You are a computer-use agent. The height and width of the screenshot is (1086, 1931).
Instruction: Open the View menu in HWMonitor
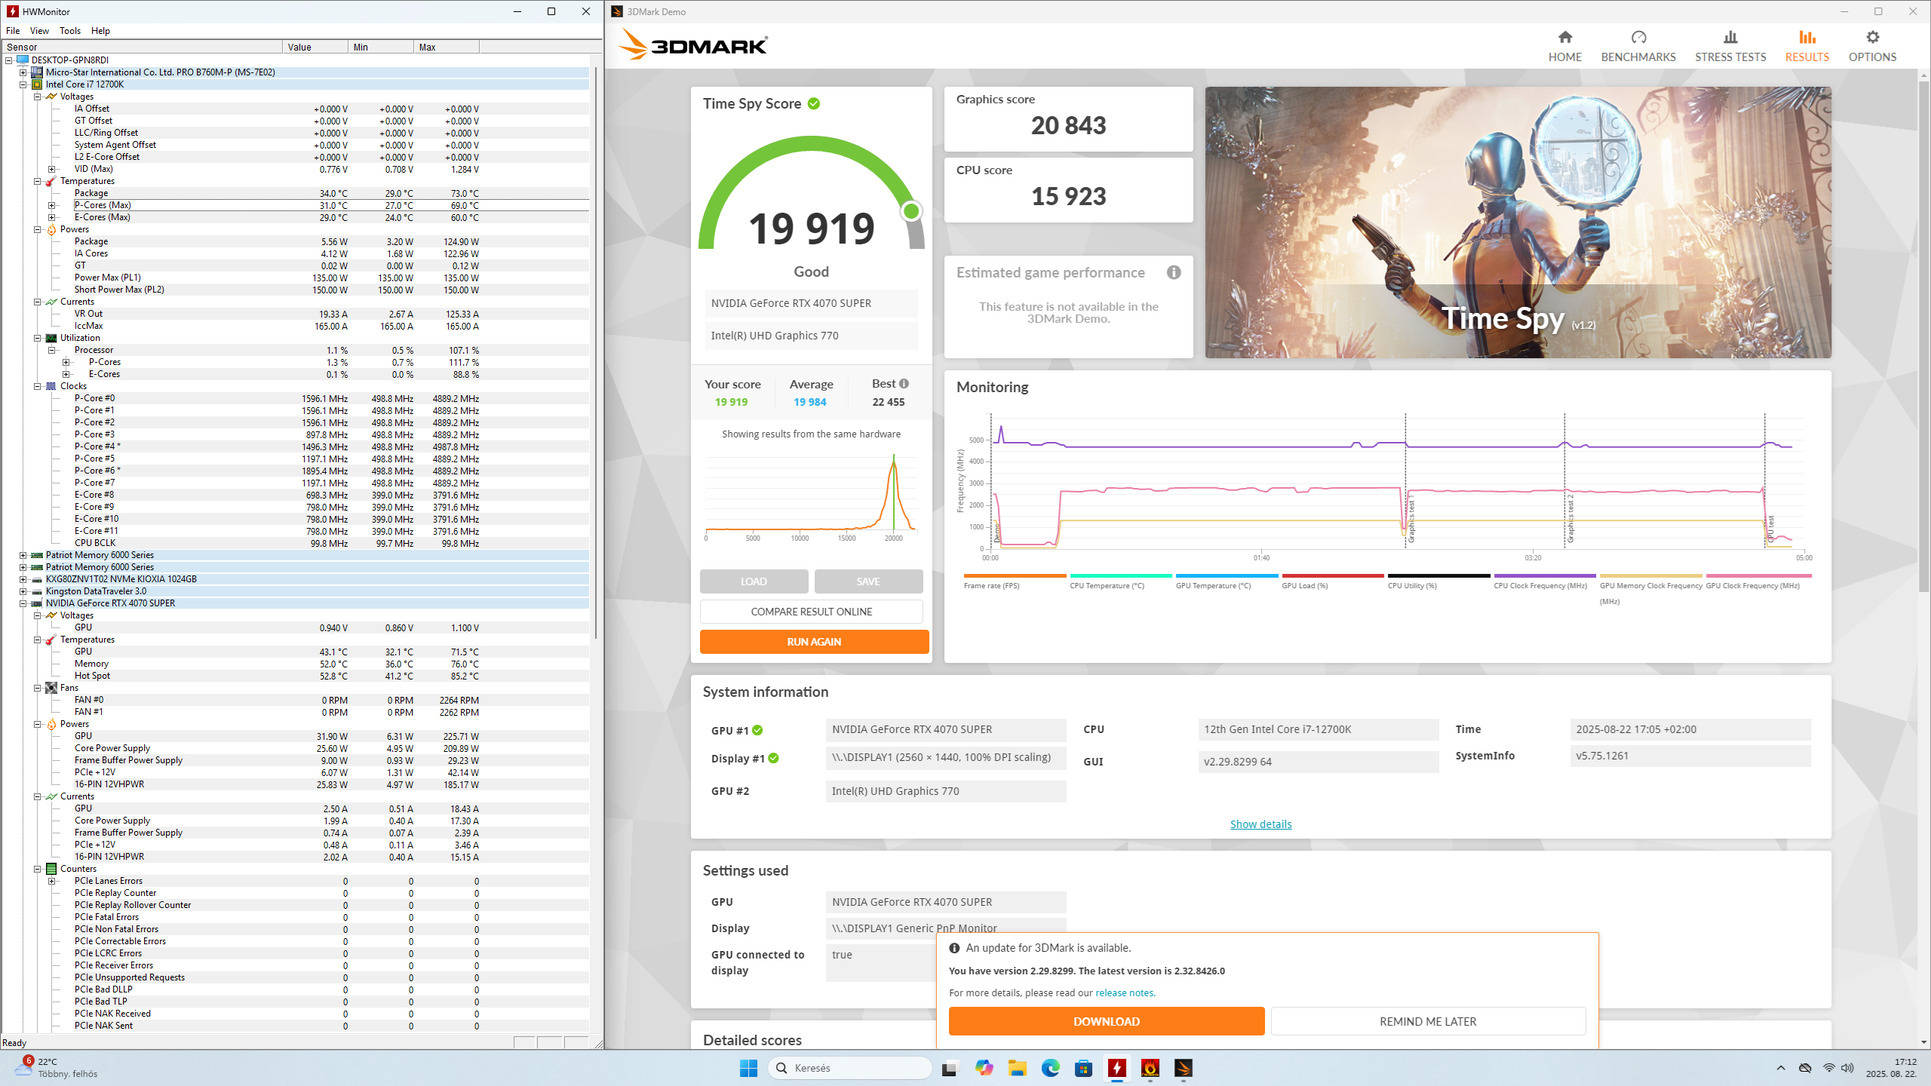click(39, 31)
